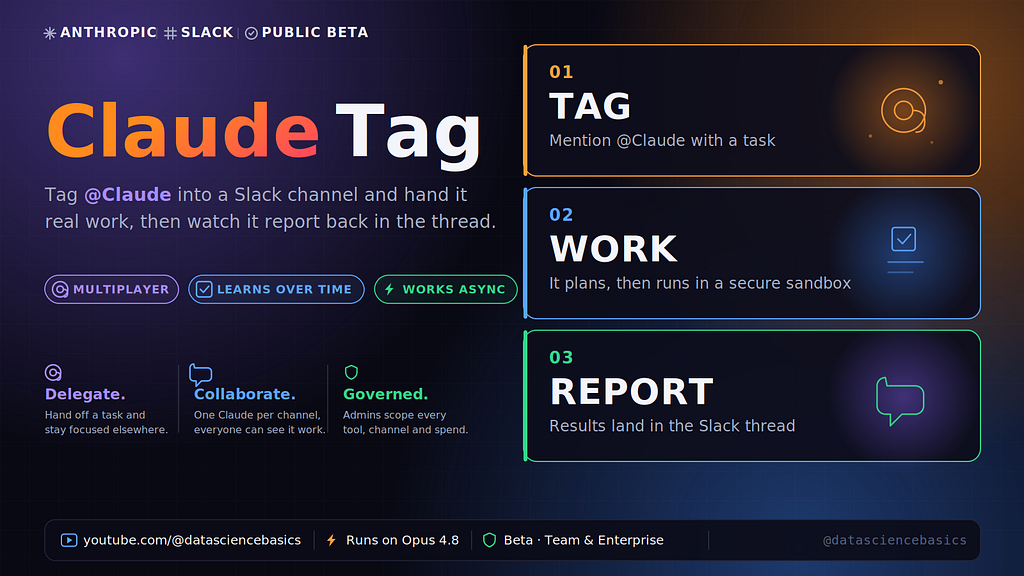Click the speech bubble icon above Collaborate
Viewport: 1024px width, 576px height.
coord(200,374)
